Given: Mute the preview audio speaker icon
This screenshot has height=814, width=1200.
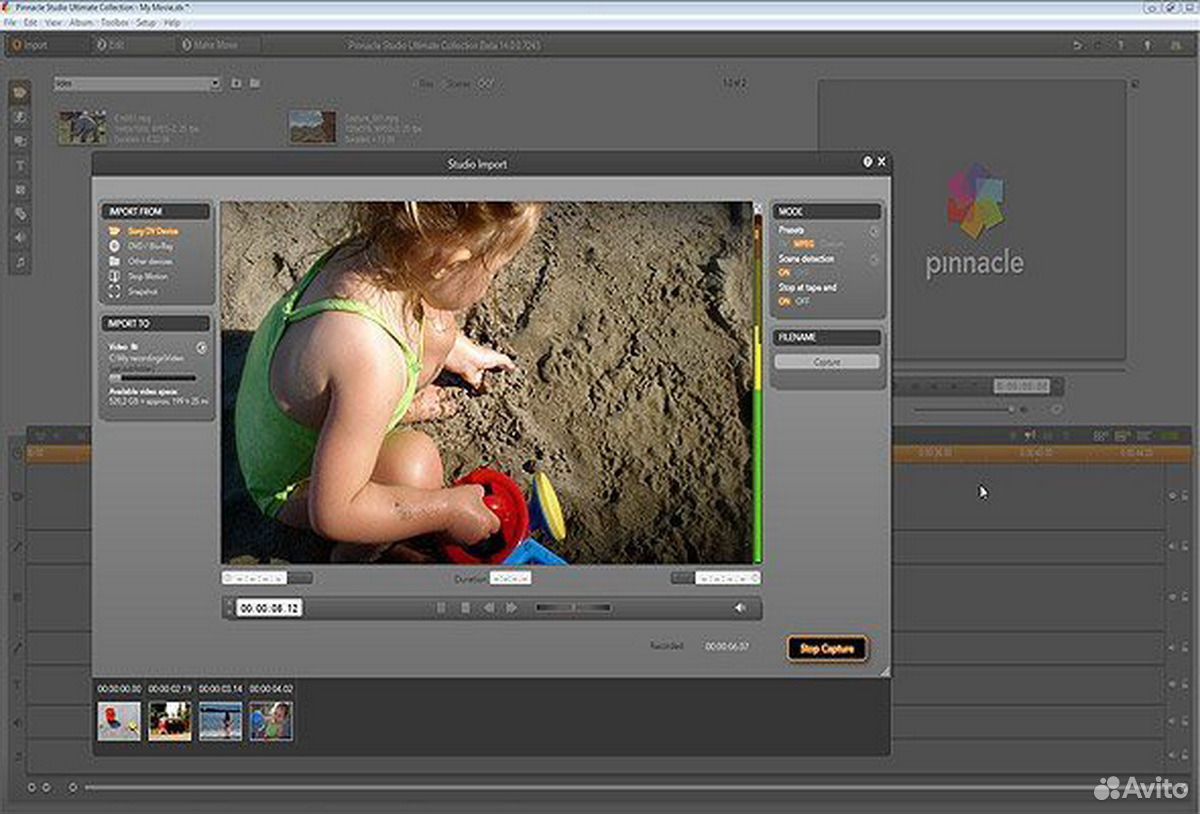Looking at the screenshot, I should (740, 608).
